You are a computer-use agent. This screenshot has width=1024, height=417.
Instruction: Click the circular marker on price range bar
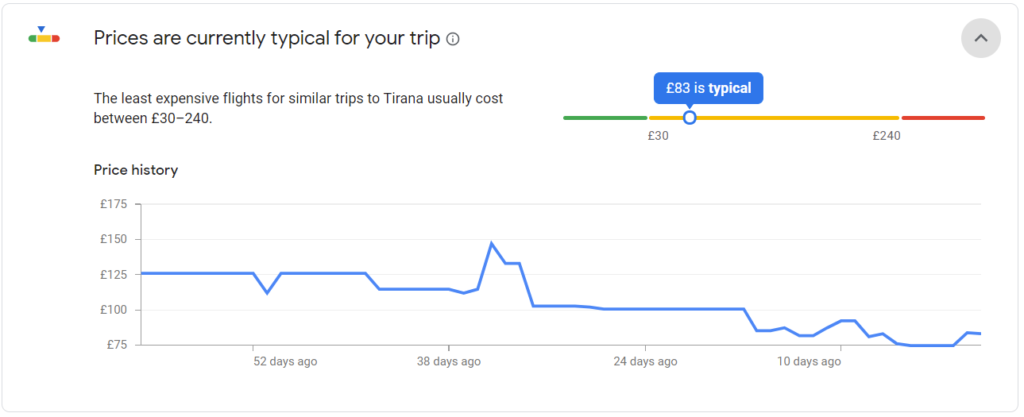tap(689, 117)
